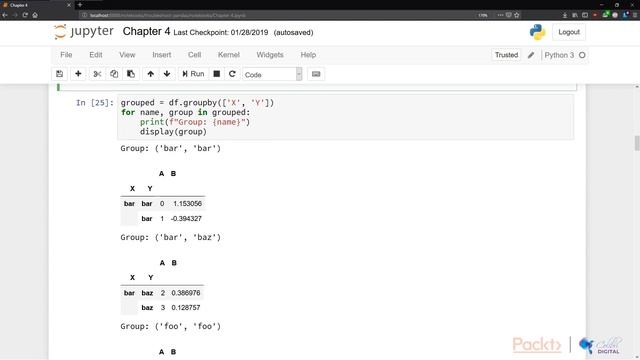This screenshot has width=640, height=360.
Task: Click value 0.386976 in second table
Action: tap(186, 293)
